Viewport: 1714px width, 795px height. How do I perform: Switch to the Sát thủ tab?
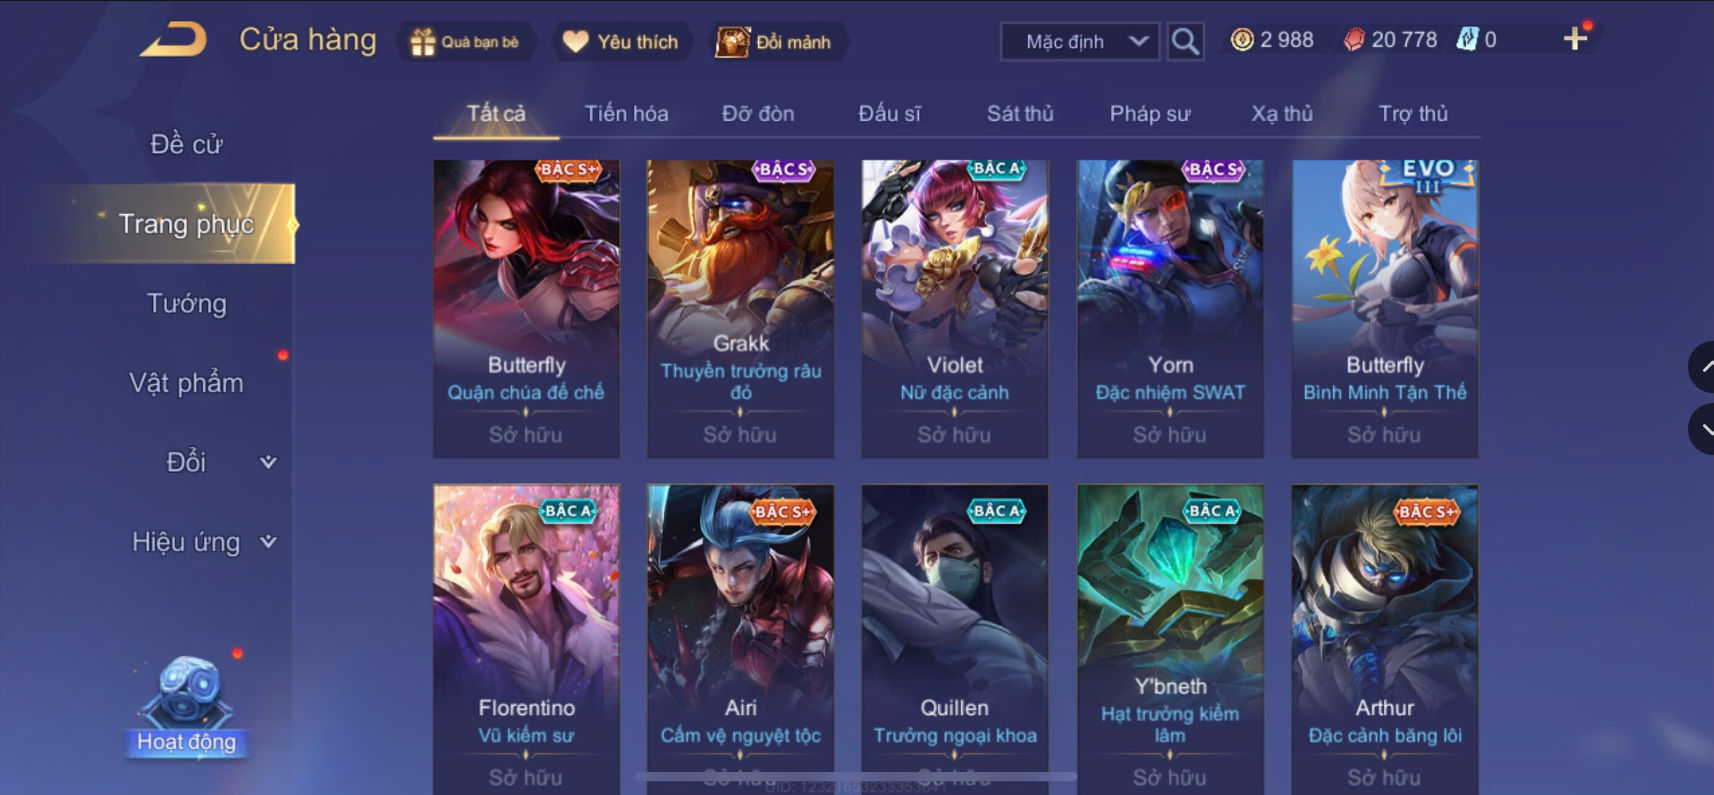point(1020,113)
